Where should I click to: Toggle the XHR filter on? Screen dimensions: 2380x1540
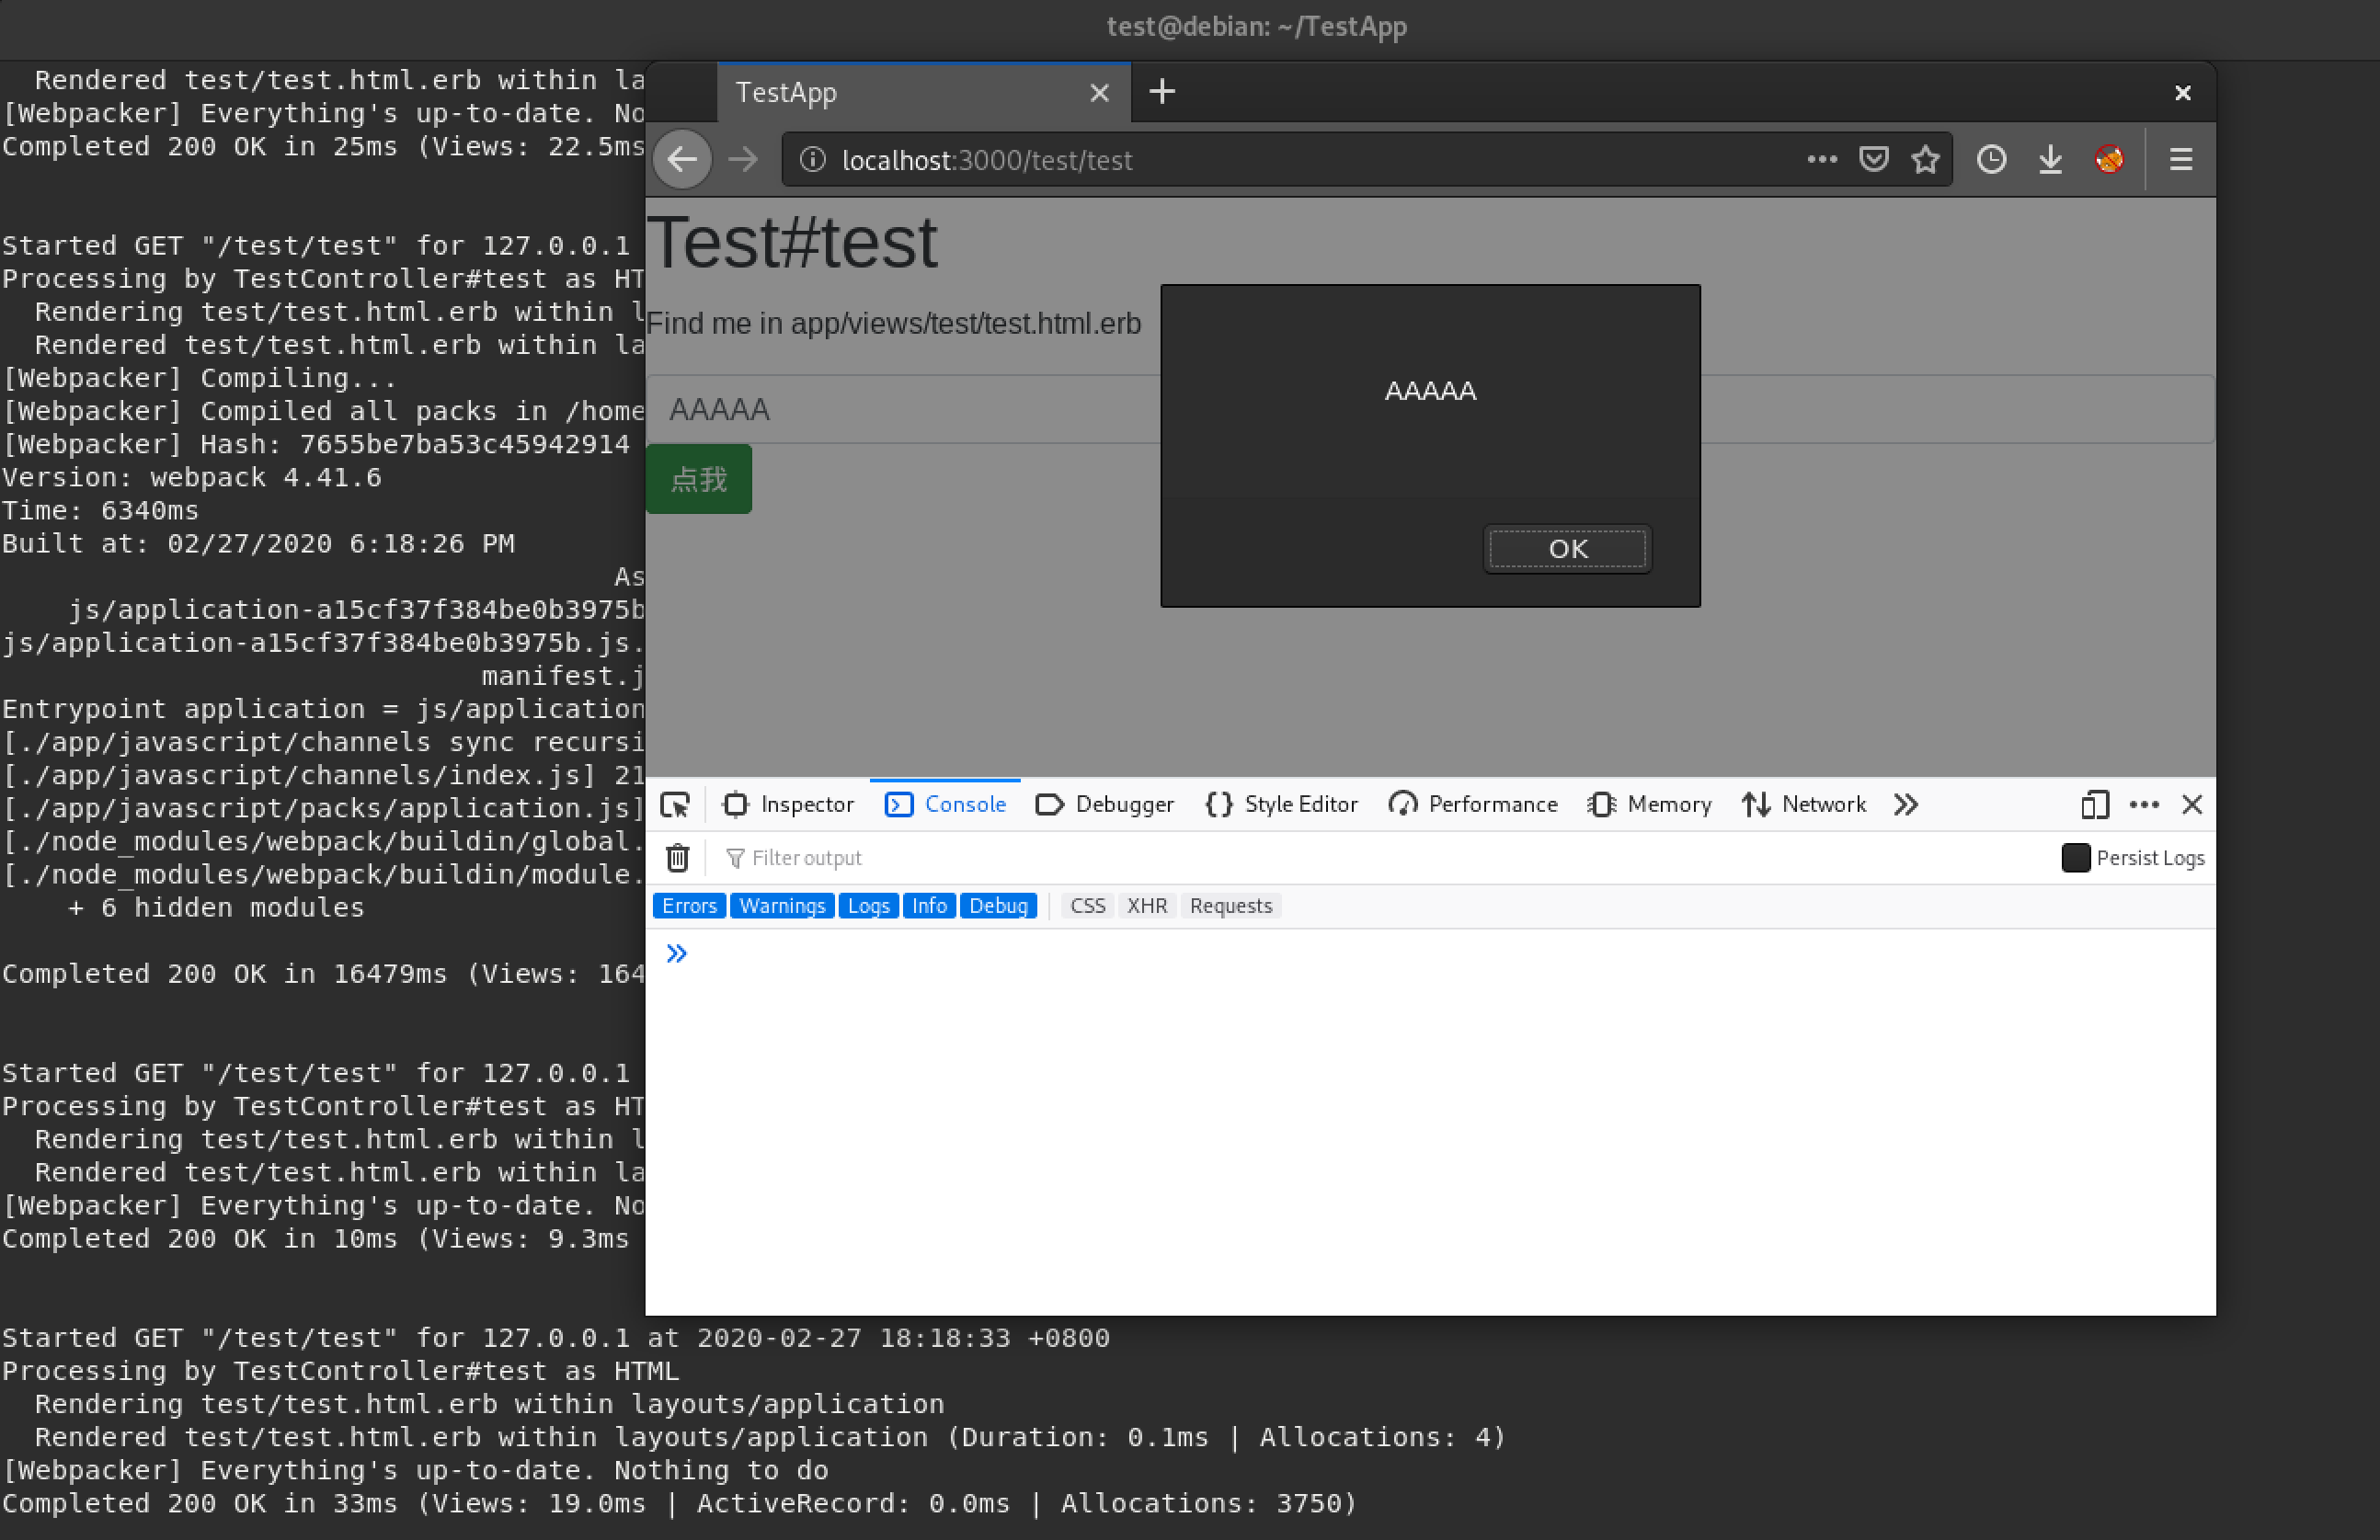click(x=1146, y=906)
